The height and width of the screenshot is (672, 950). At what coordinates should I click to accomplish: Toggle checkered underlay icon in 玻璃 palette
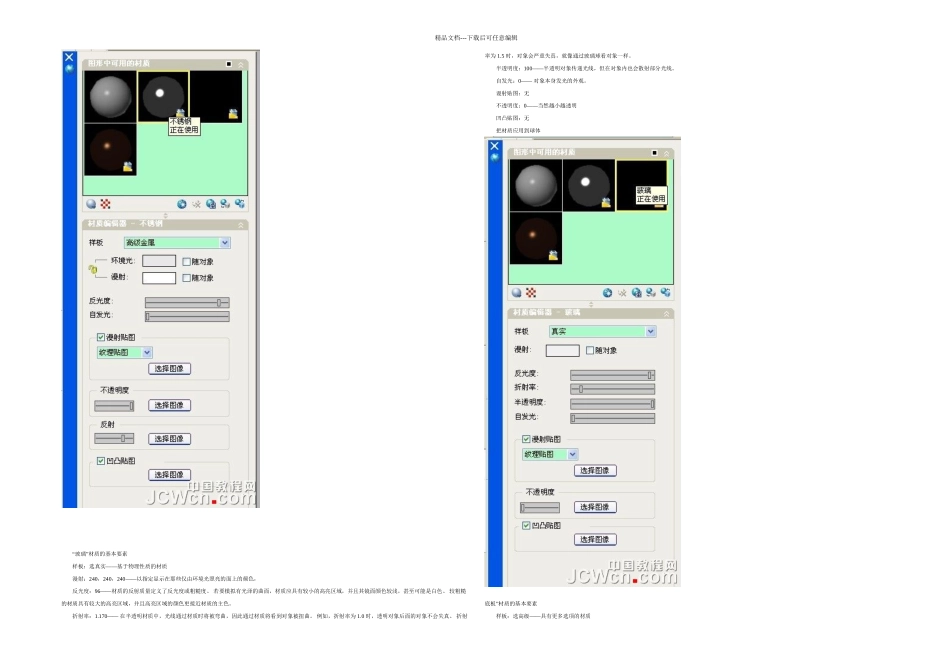tap(531, 293)
